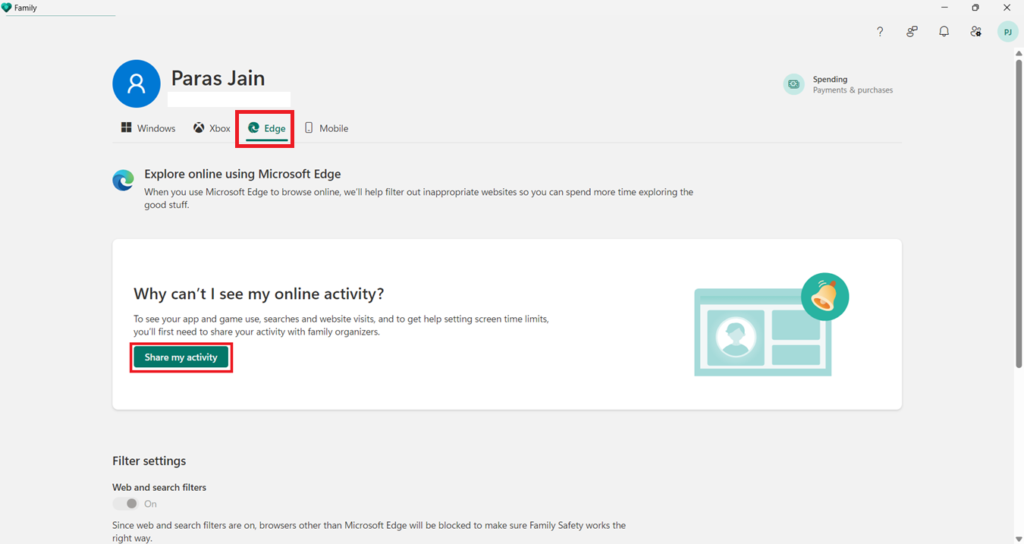Screen dimensions: 1024x544
Task: Click the Paras Jain profile picture
Action: point(136,84)
